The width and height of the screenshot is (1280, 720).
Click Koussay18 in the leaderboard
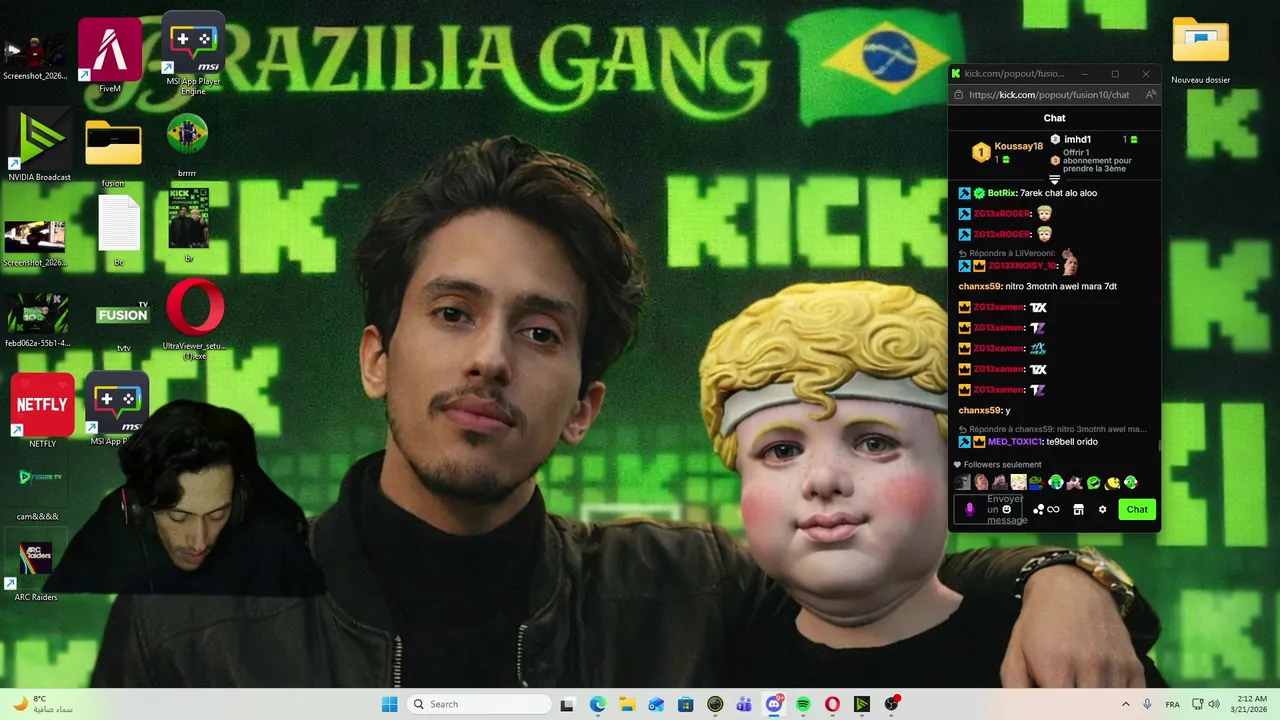pos(1018,146)
